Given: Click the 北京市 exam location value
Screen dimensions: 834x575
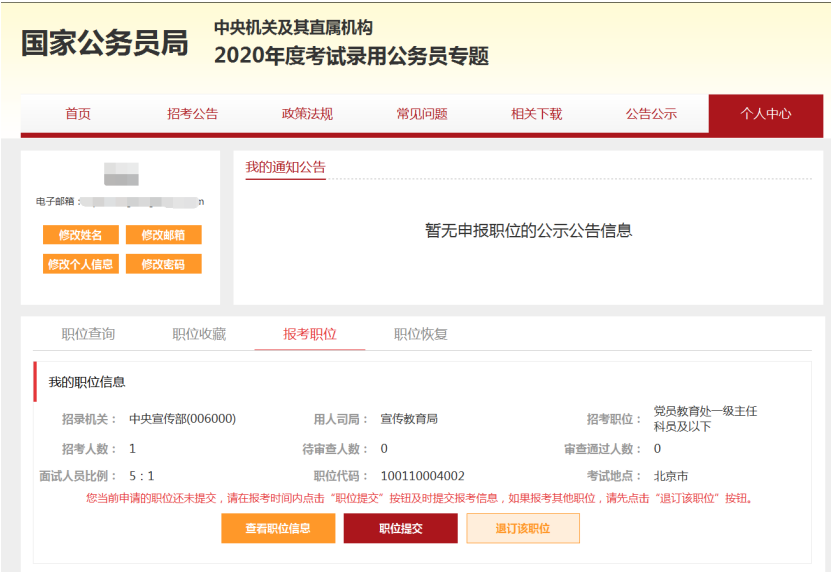Looking at the screenshot, I should [x=671, y=476].
